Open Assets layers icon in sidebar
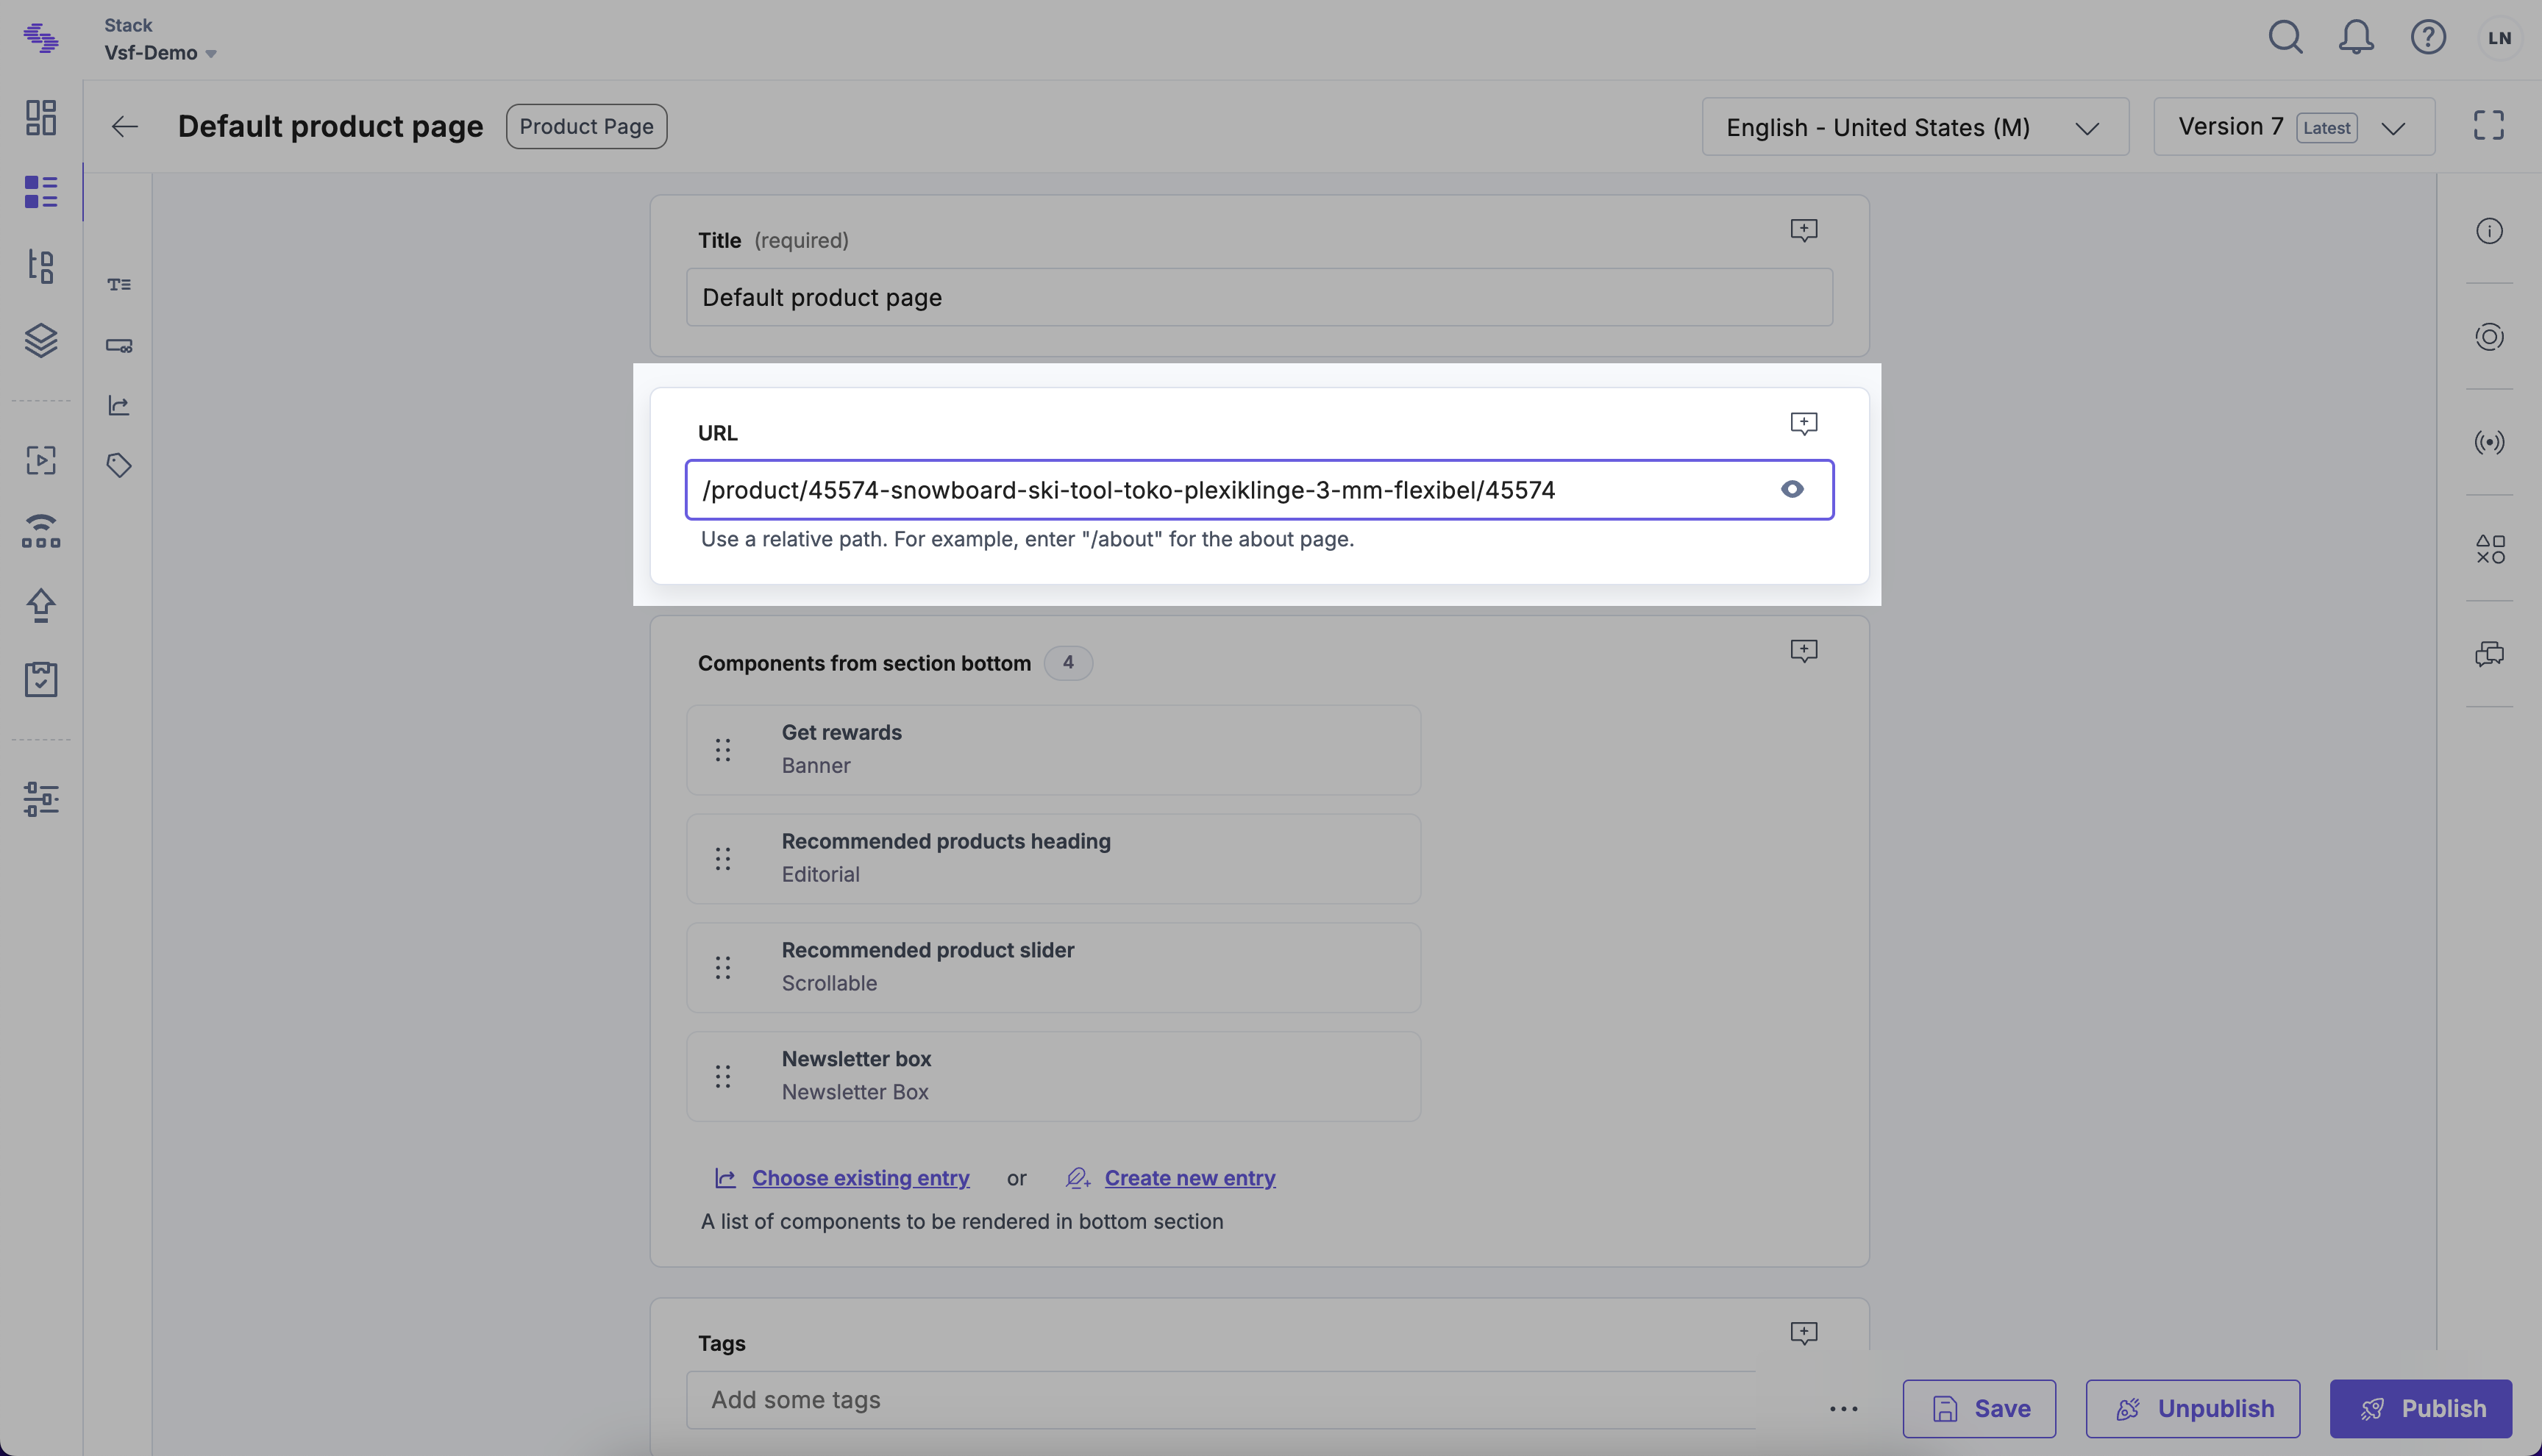The image size is (2542, 1456). tap(41, 341)
